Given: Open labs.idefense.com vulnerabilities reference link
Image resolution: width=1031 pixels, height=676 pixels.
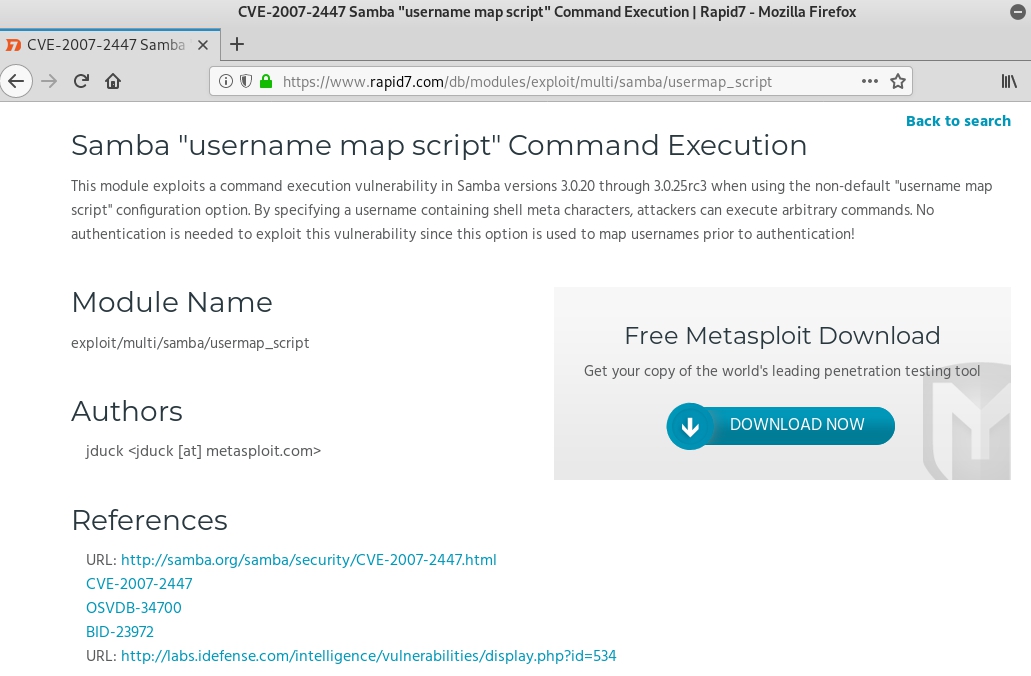Looking at the screenshot, I should click(x=368, y=656).
